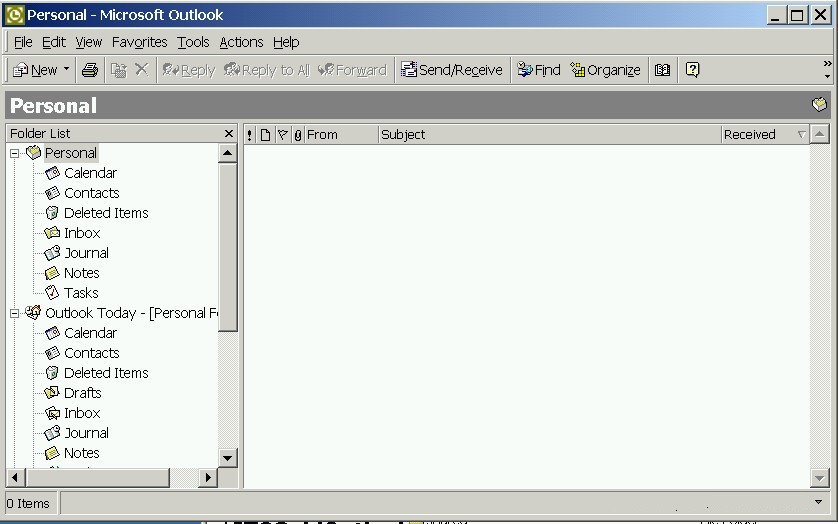Open Journal under Personal folder

(x=86, y=253)
